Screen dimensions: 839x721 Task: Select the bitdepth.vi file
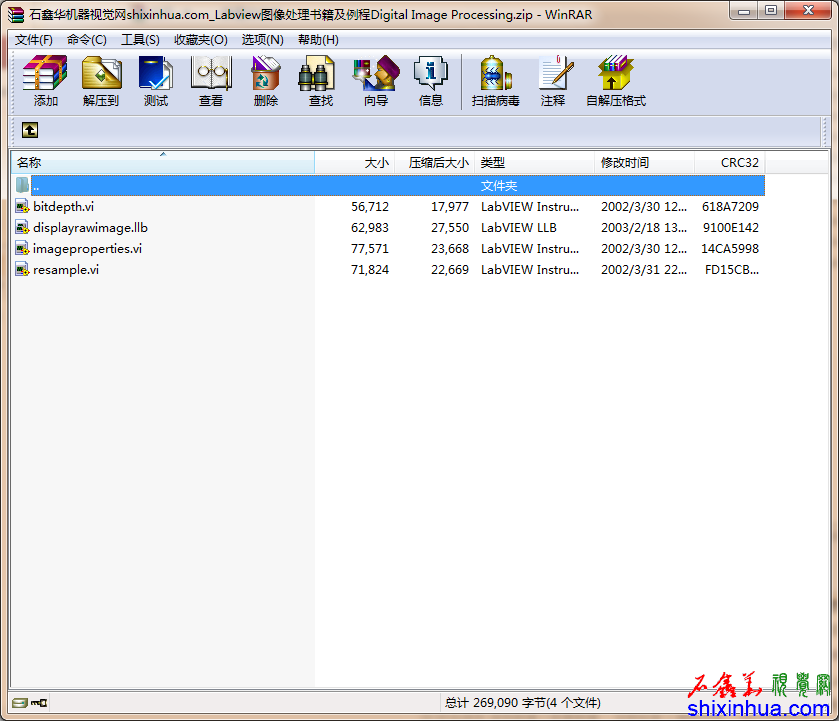(x=63, y=207)
